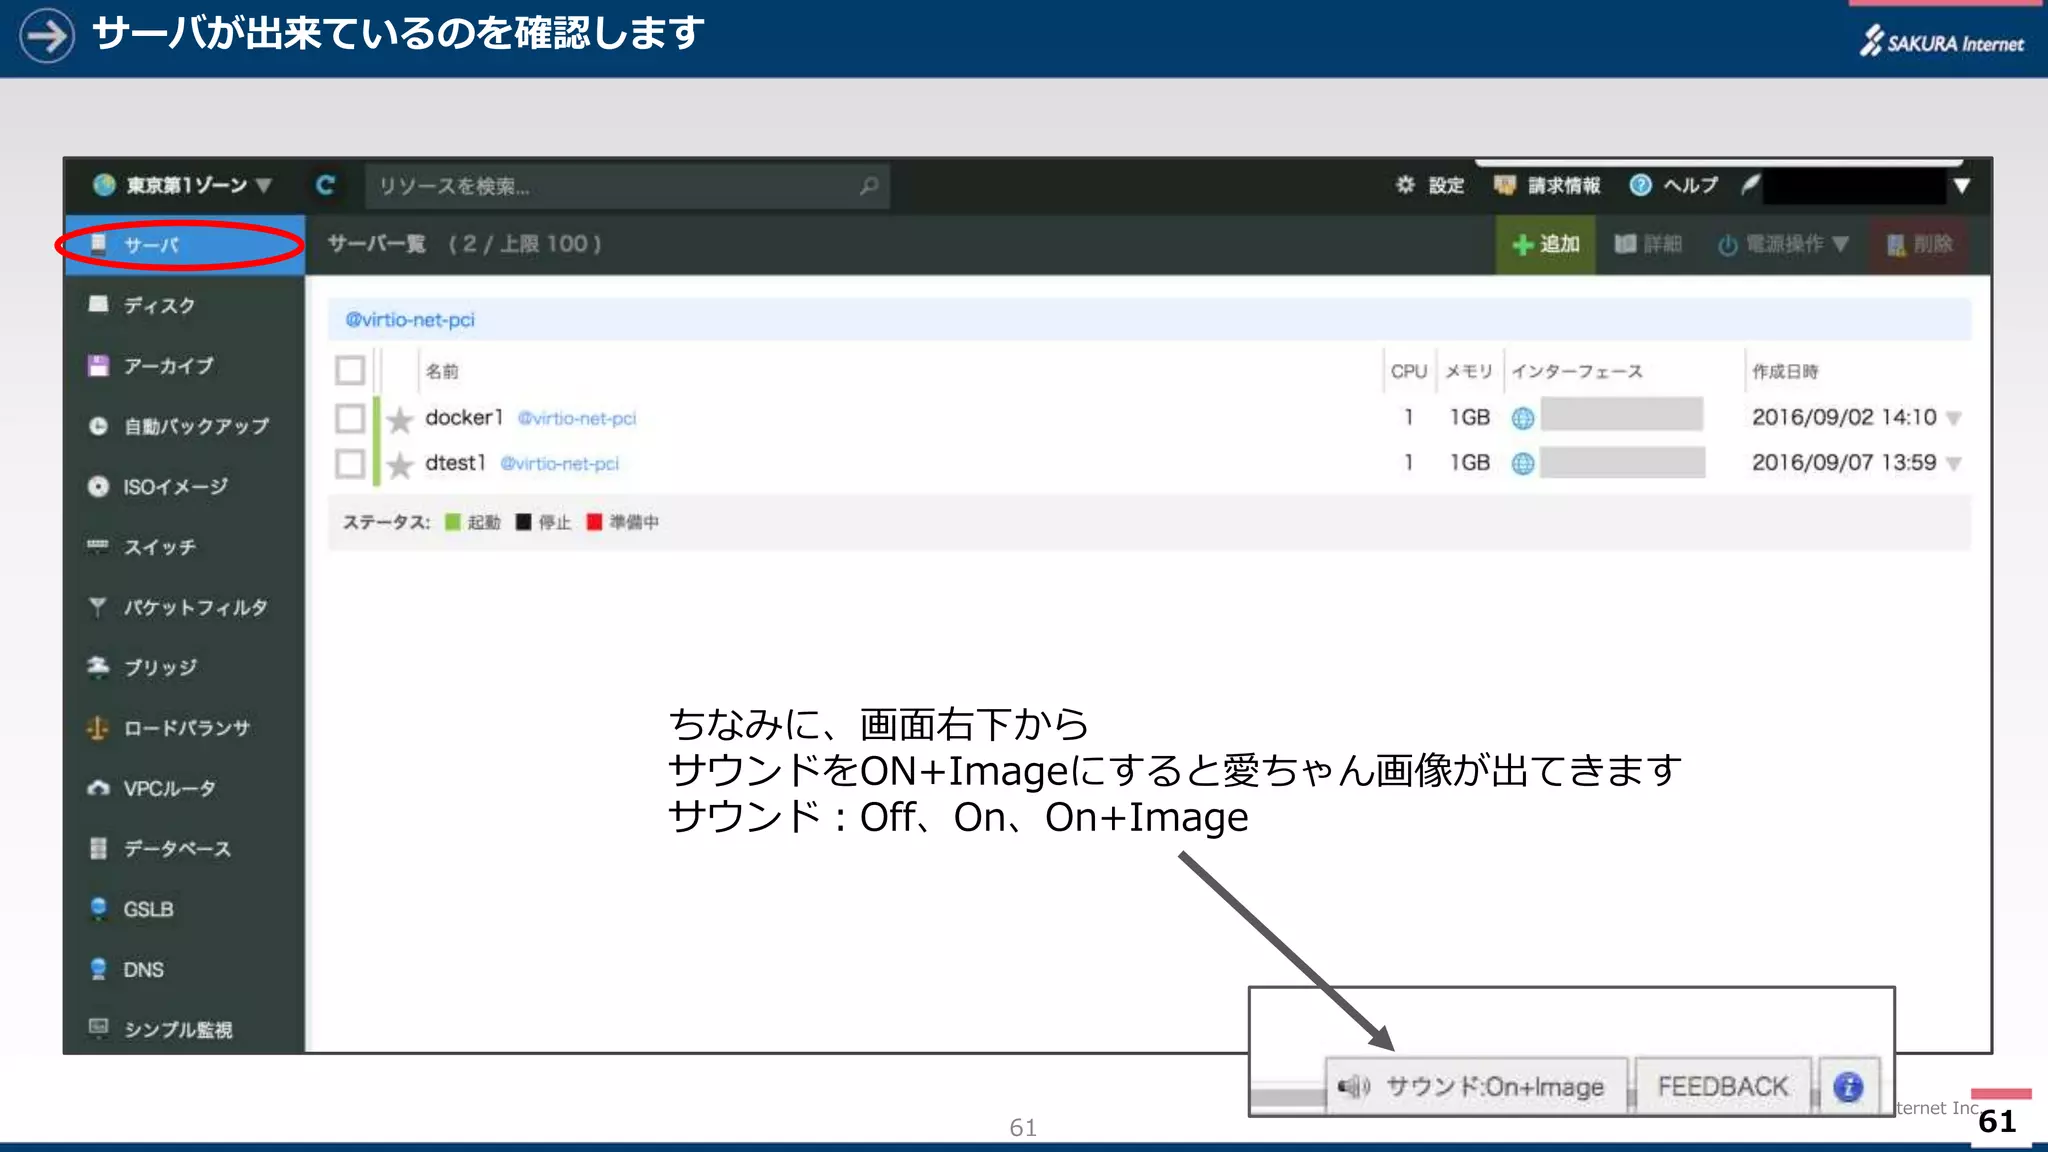2048x1152 pixels.
Task: Click the 名前 column header
Action: (442, 371)
